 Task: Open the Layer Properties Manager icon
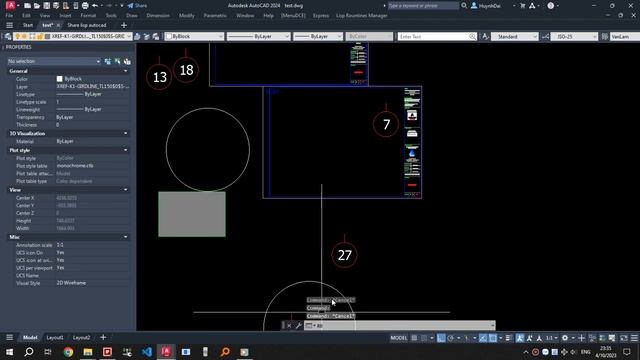point(8,36)
